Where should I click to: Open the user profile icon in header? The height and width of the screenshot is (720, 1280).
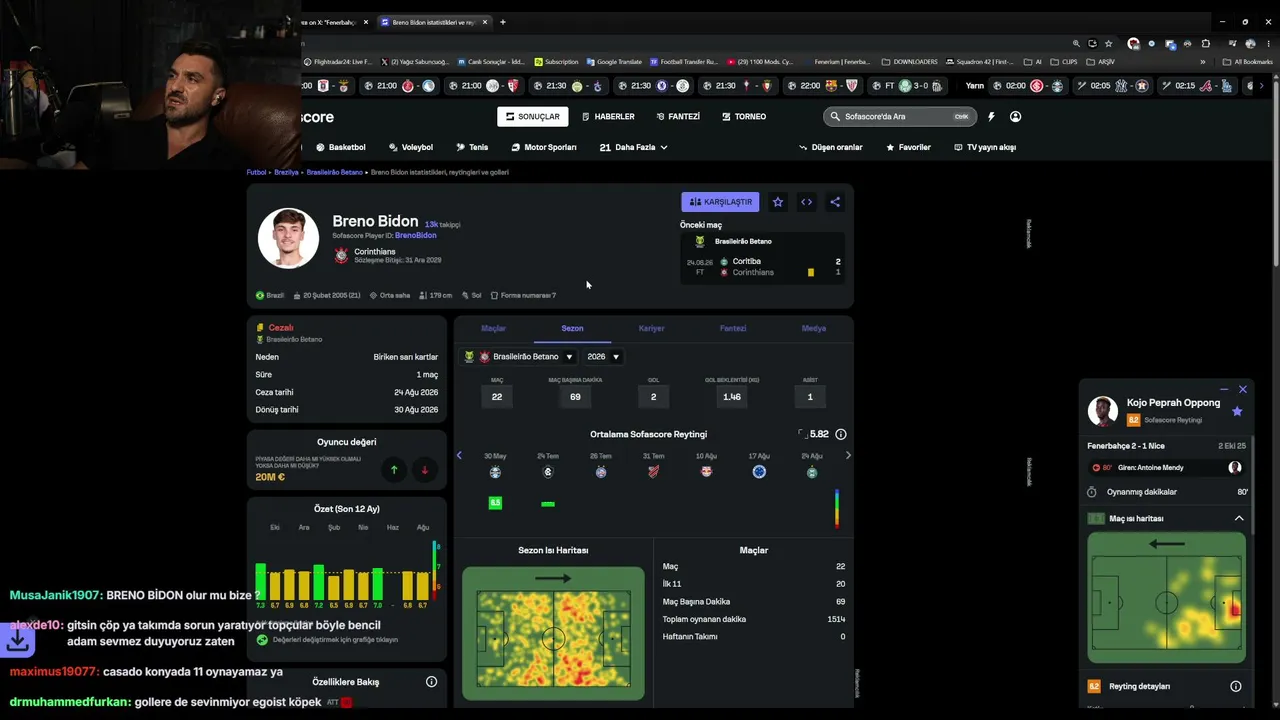pos(1015,117)
